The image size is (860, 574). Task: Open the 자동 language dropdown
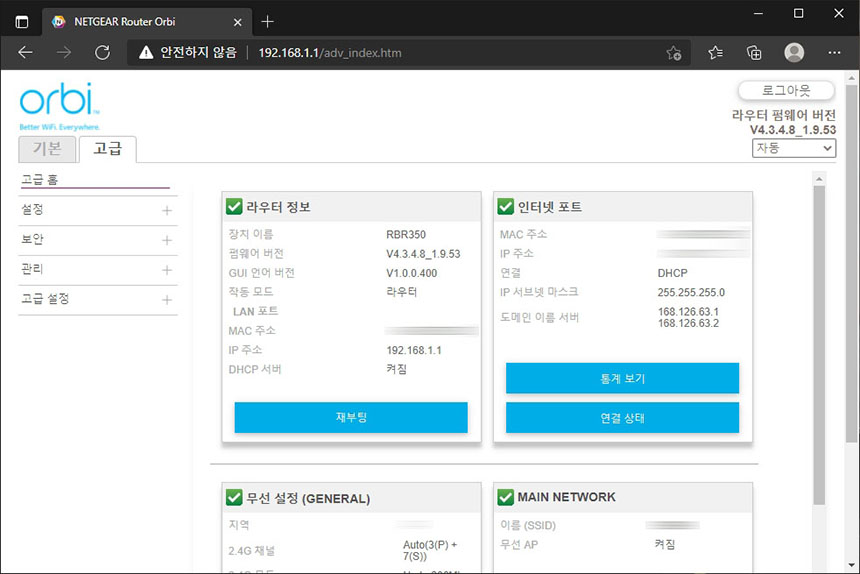[794, 148]
